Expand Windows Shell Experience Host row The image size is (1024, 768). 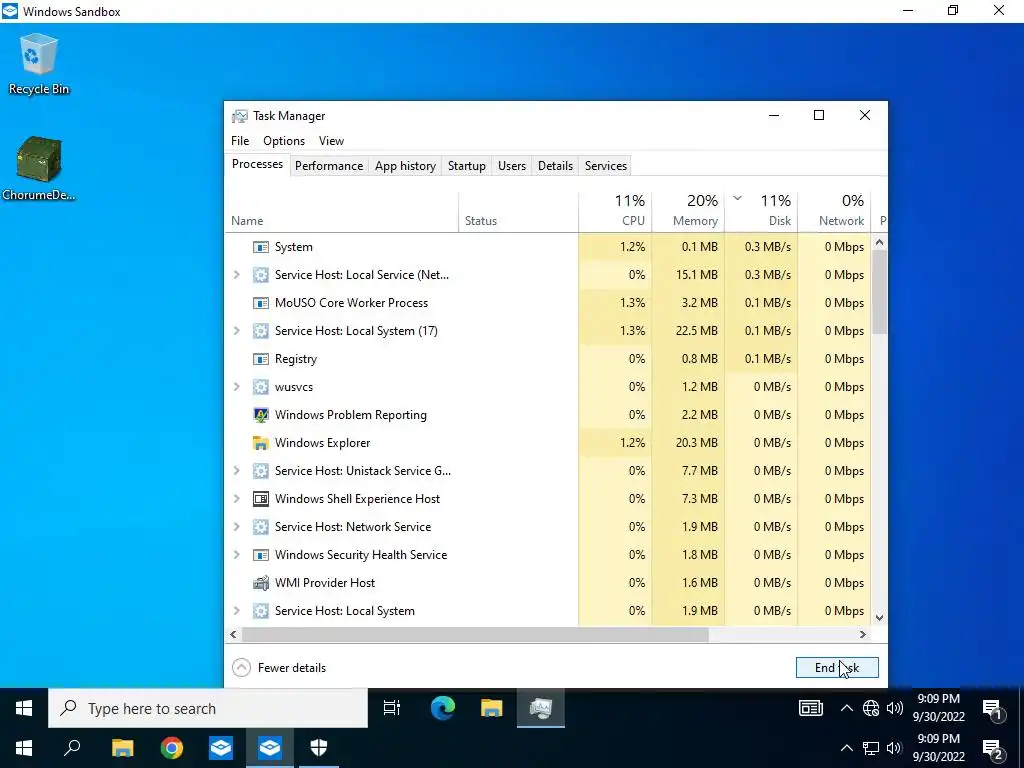point(236,499)
